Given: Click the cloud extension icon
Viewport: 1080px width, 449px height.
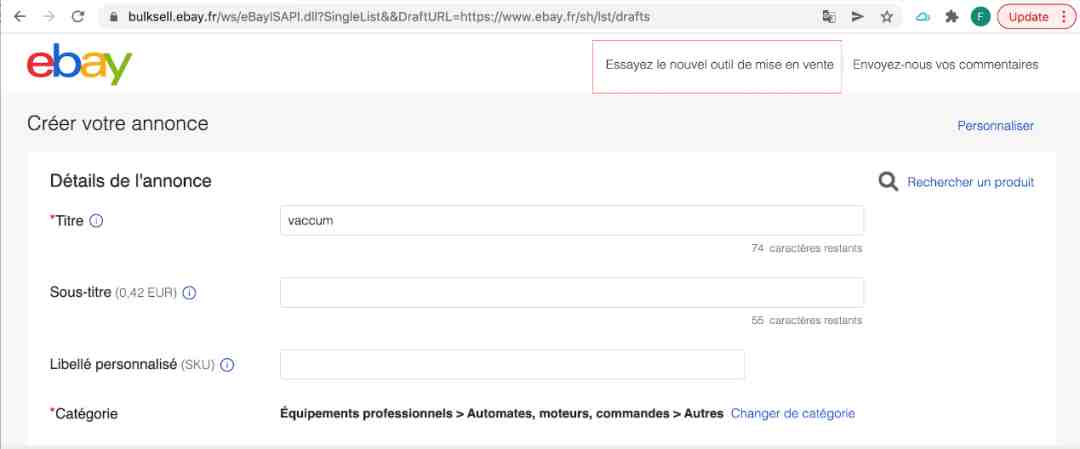Looking at the screenshot, I should pos(923,17).
